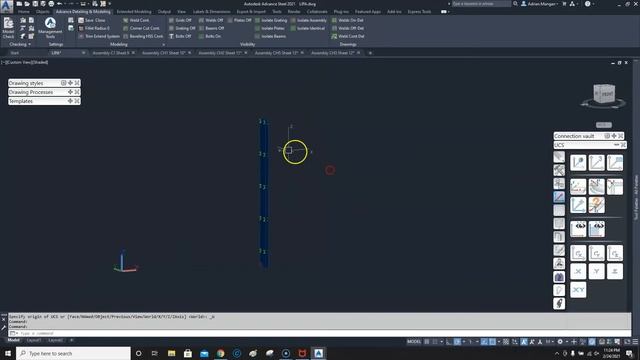Select the UCS origin point tool
This screenshot has width=640, height=360.
pos(578,162)
